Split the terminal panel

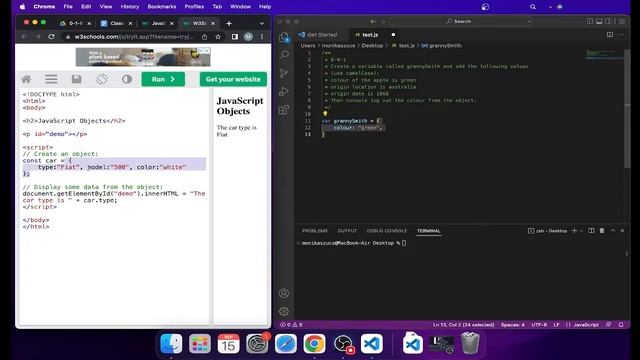(591, 231)
